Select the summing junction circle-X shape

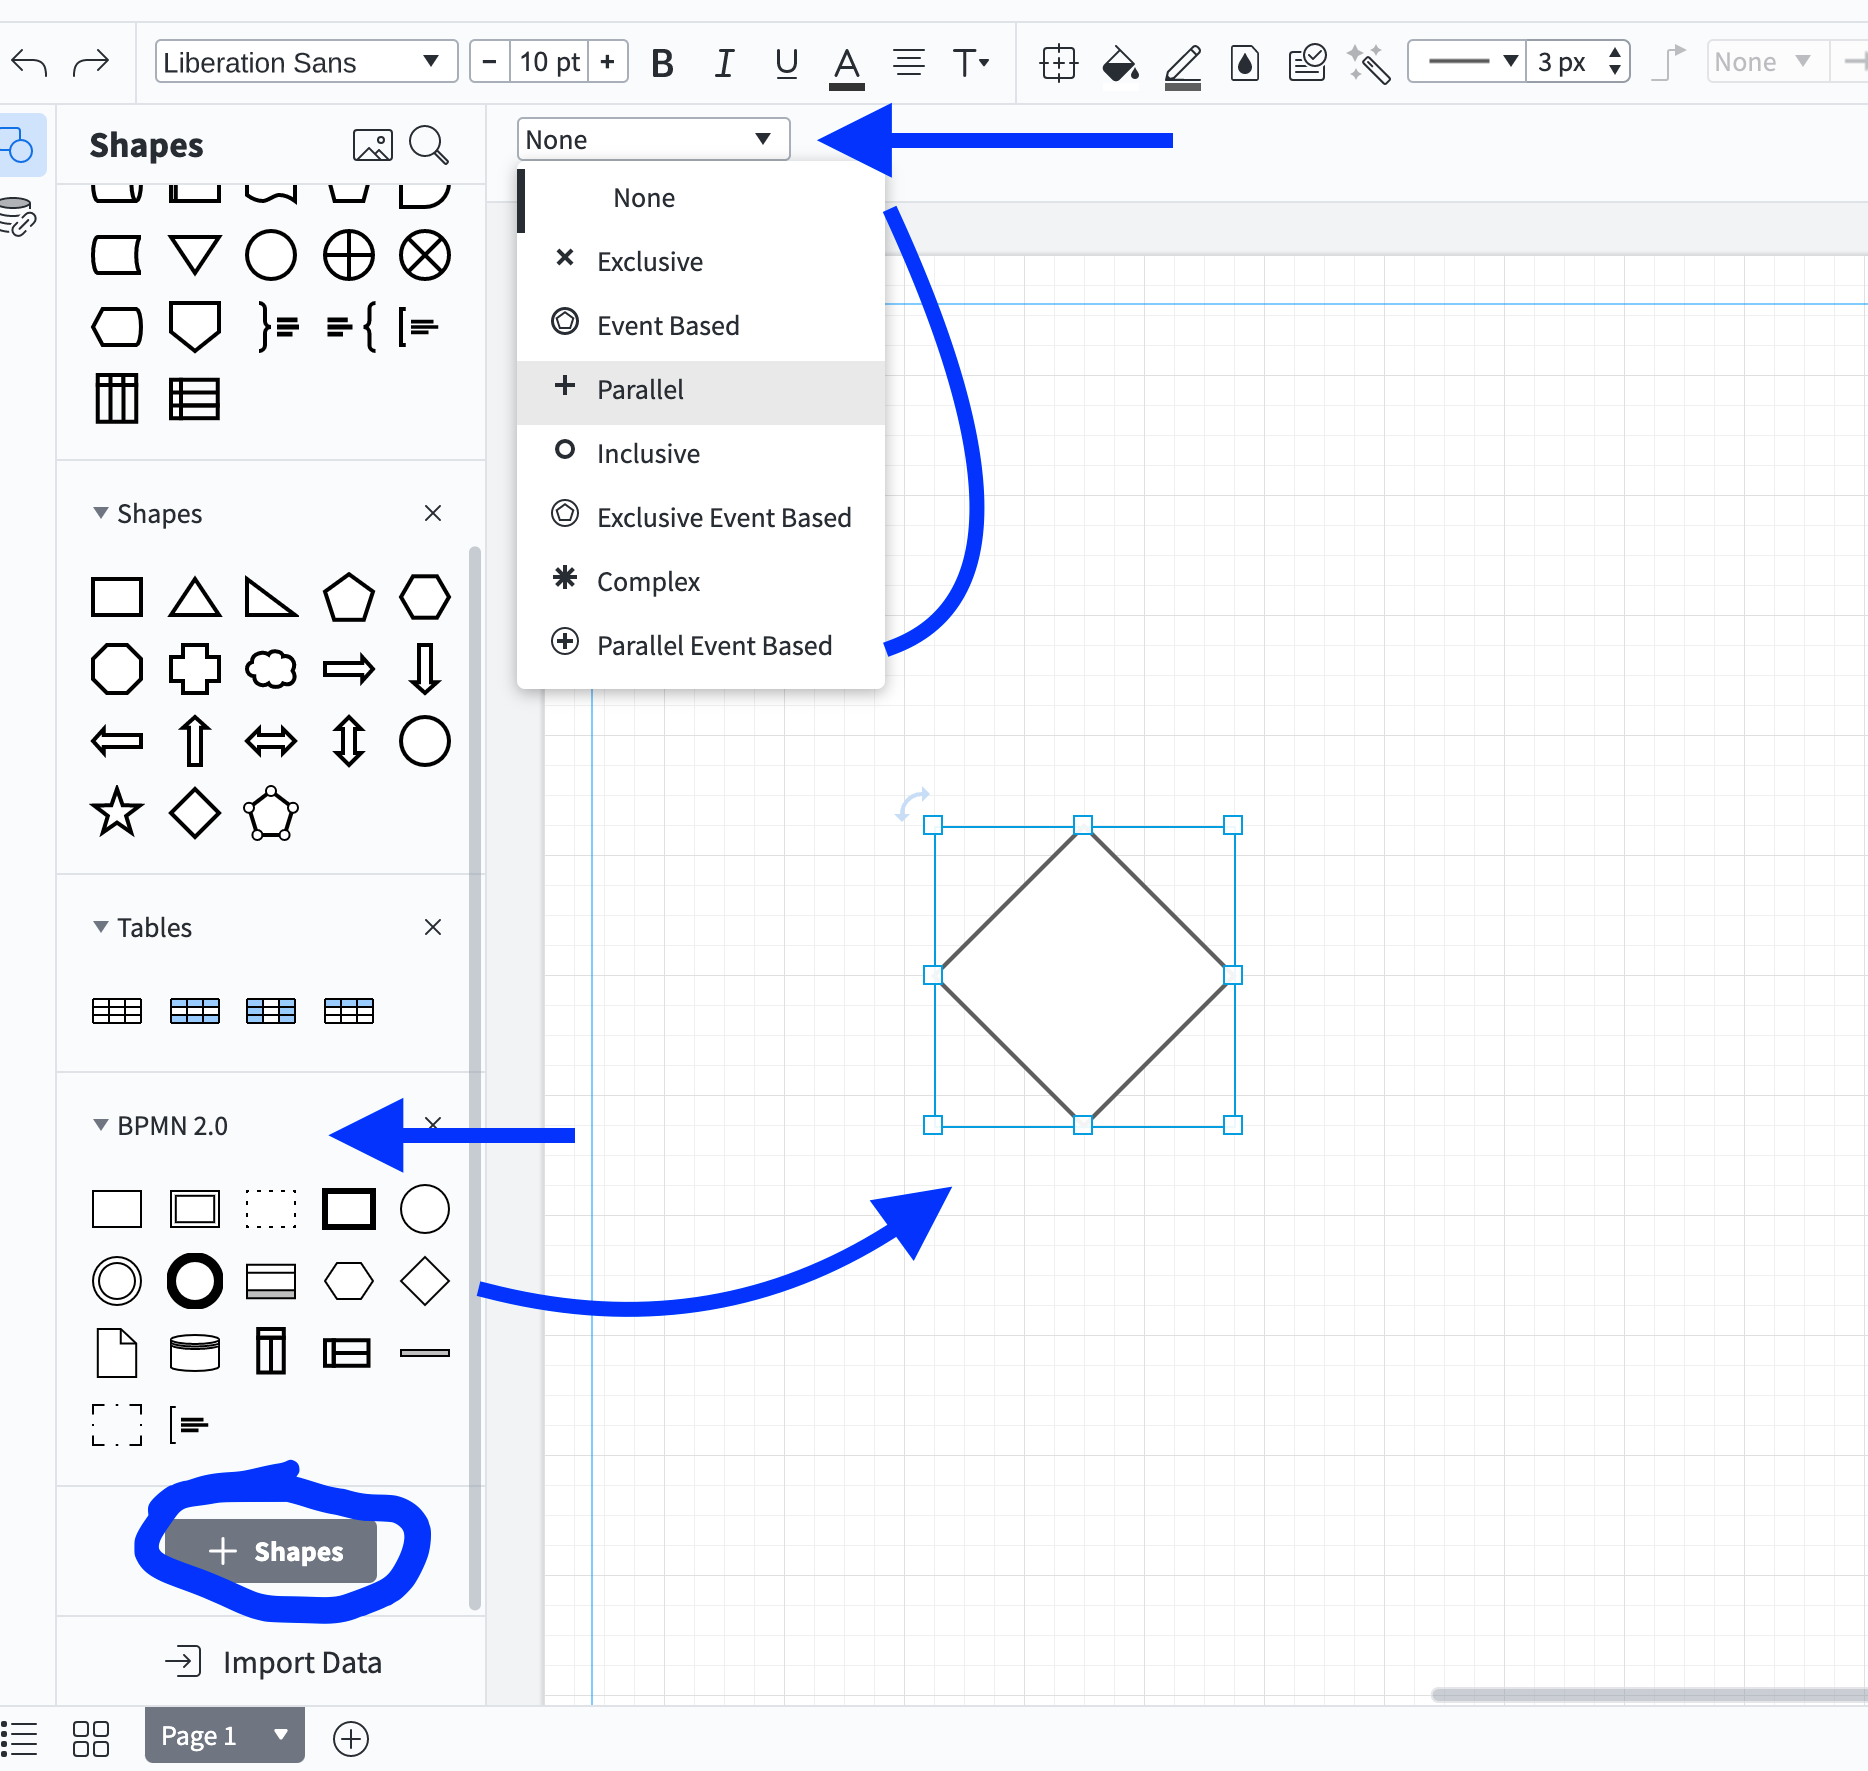coord(425,256)
